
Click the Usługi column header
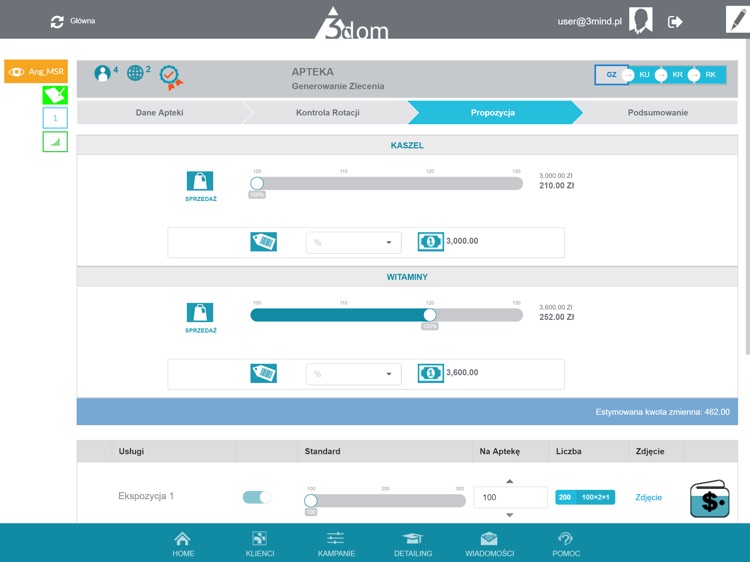click(x=131, y=451)
